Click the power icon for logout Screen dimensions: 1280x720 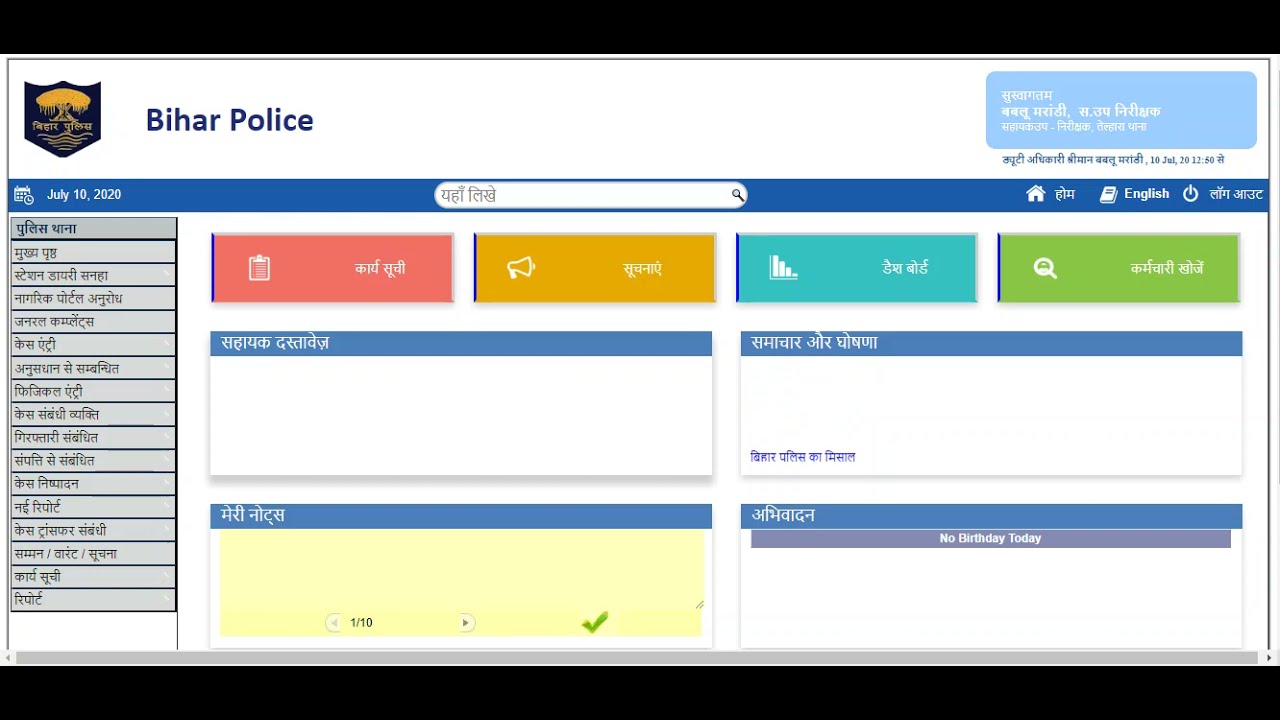(x=1190, y=194)
